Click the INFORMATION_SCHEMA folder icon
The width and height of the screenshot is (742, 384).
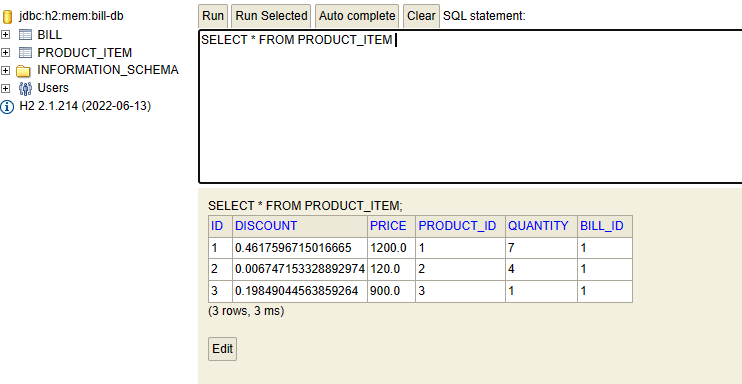pos(23,71)
